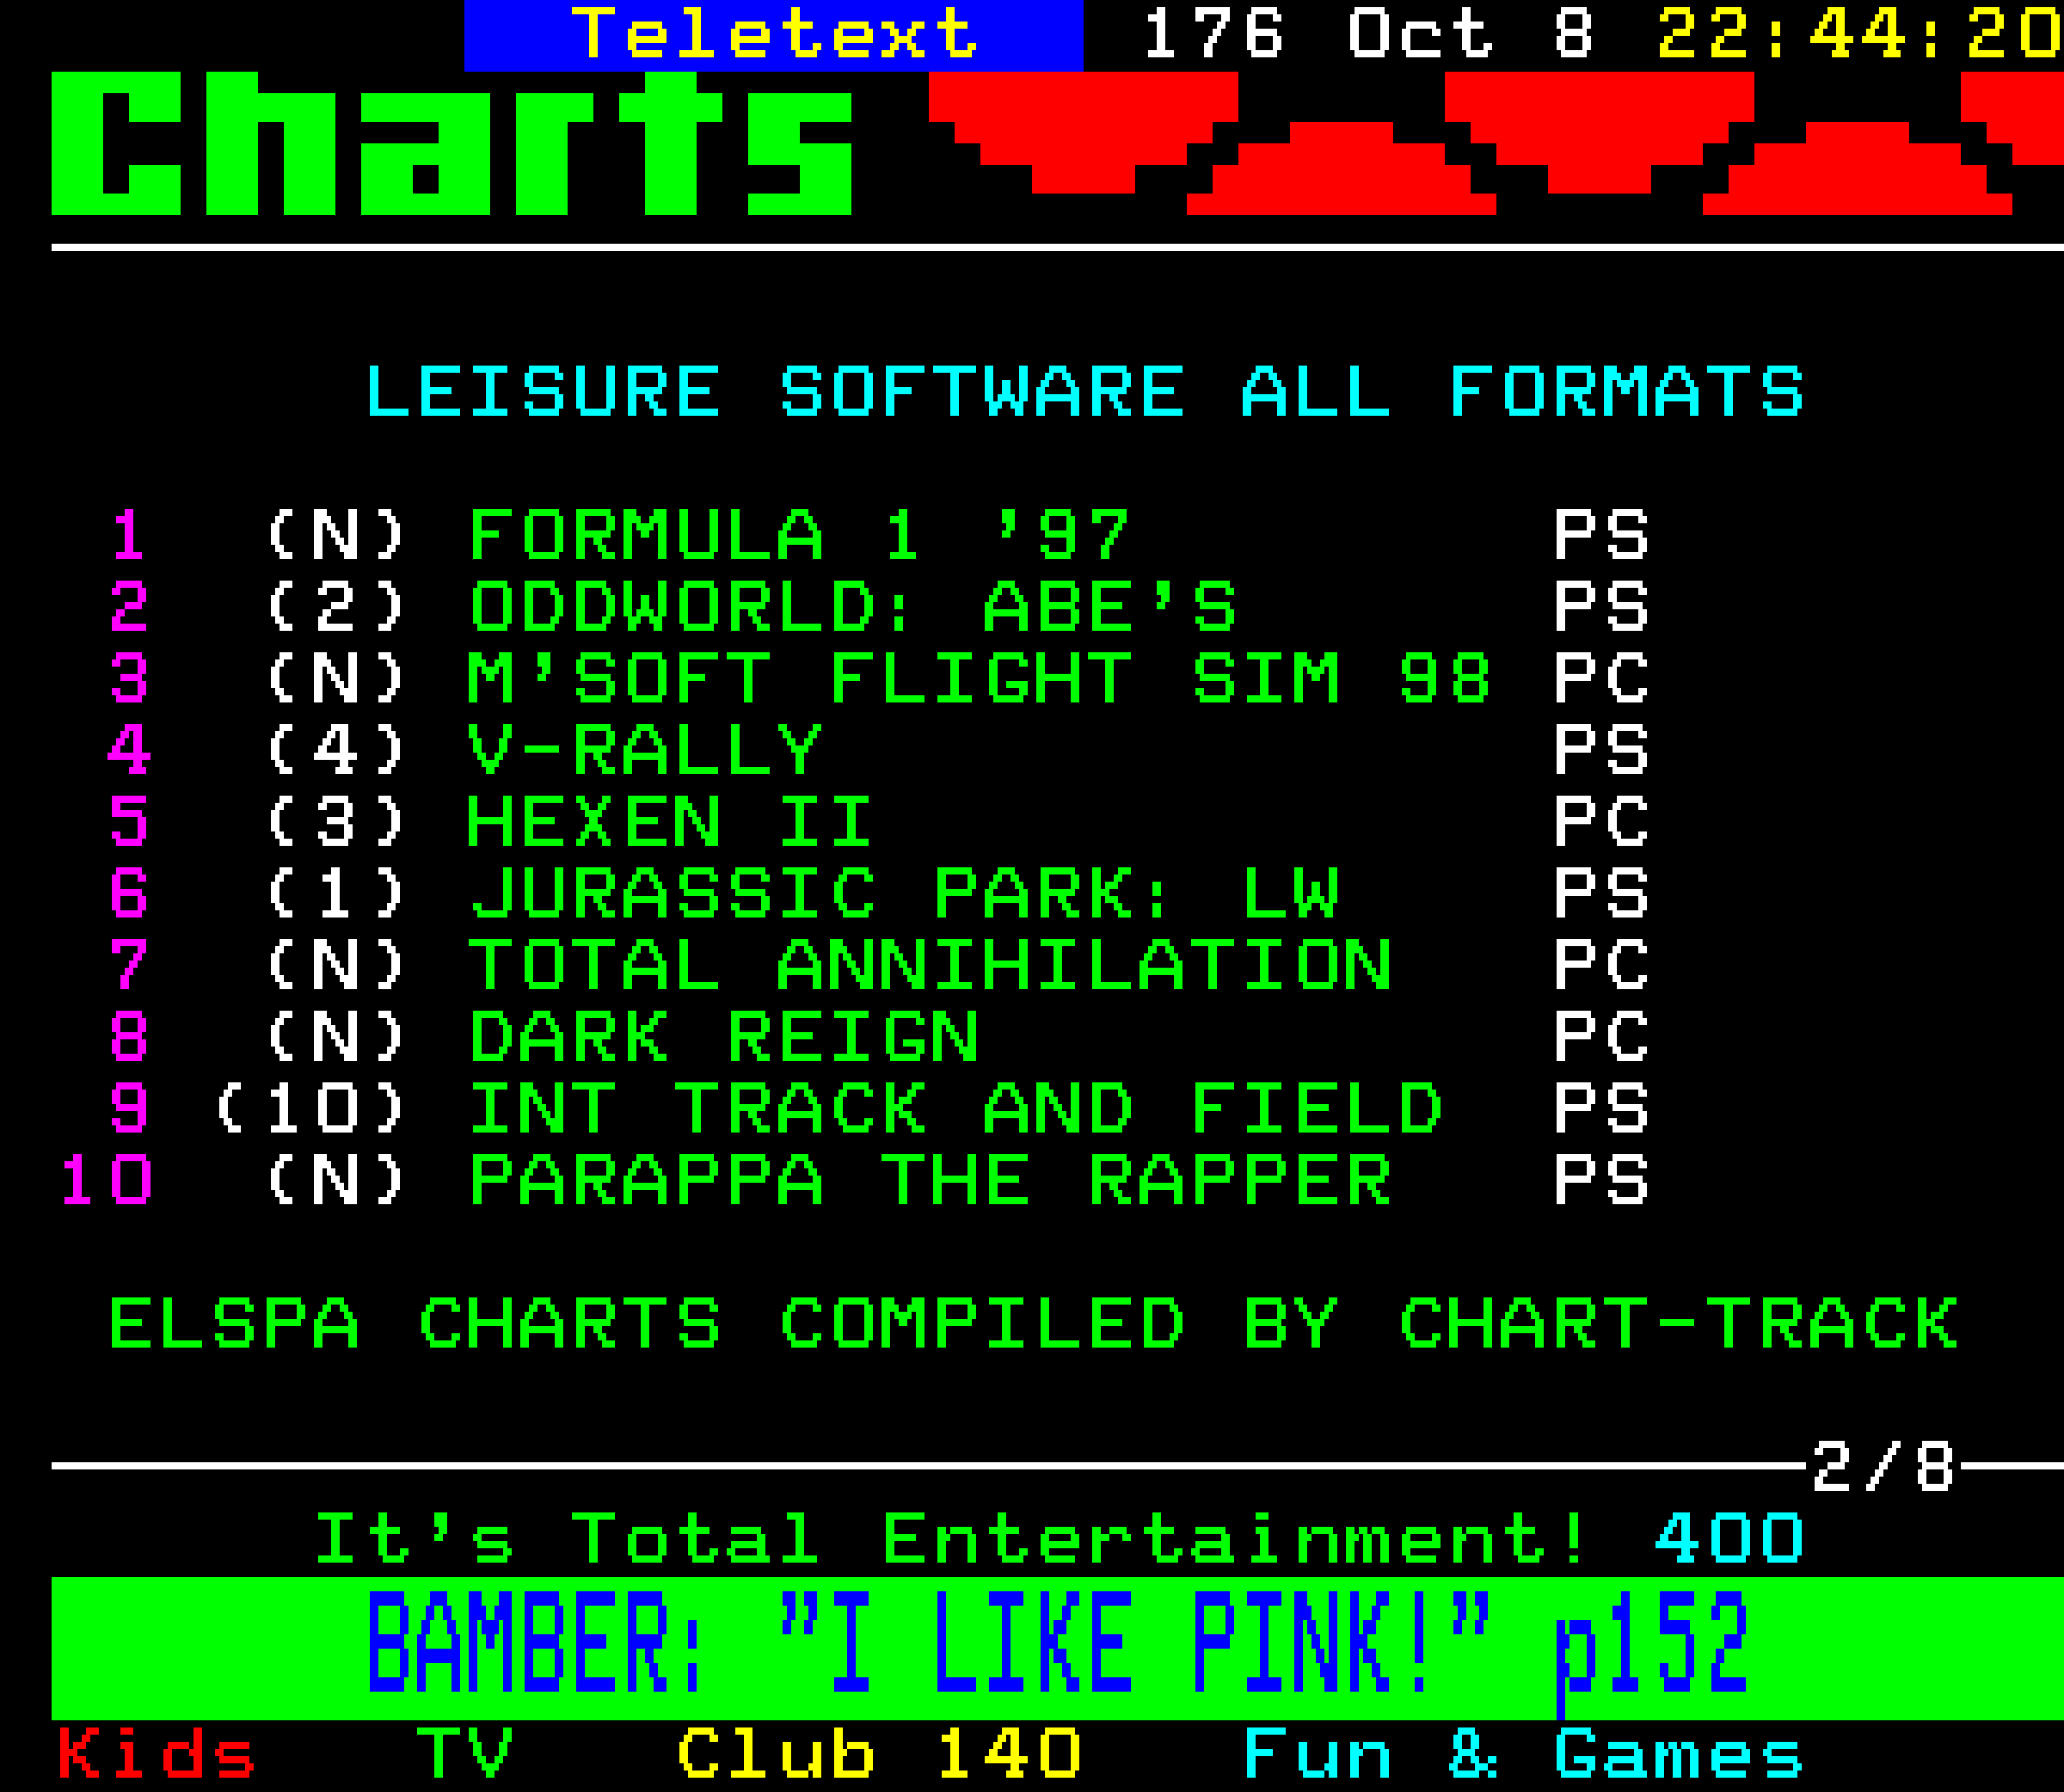Click the FORMULA 1 '97 chart entry
Screen dimensions: 2064x1792
coord(800,535)
